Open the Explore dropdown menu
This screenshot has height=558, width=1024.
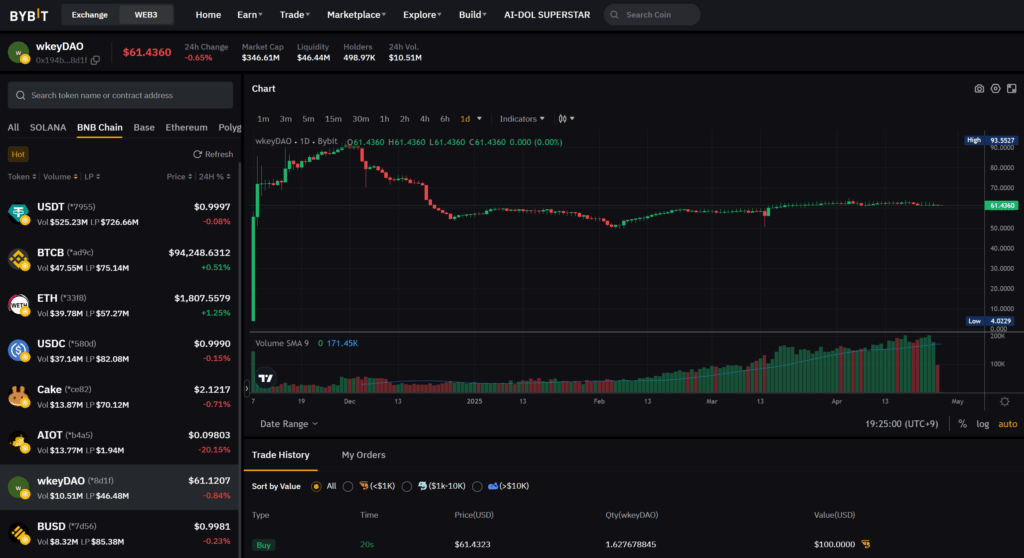click(x=422, y=14)
